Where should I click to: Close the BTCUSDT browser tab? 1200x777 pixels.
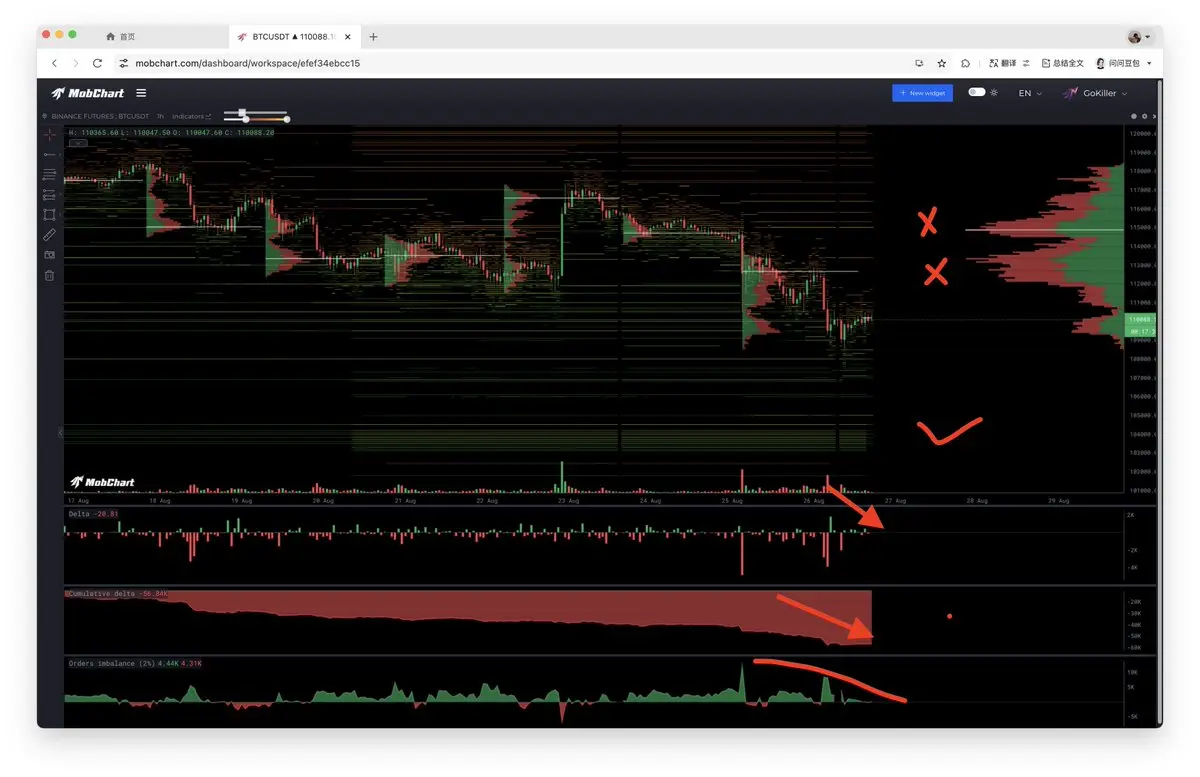348,37
